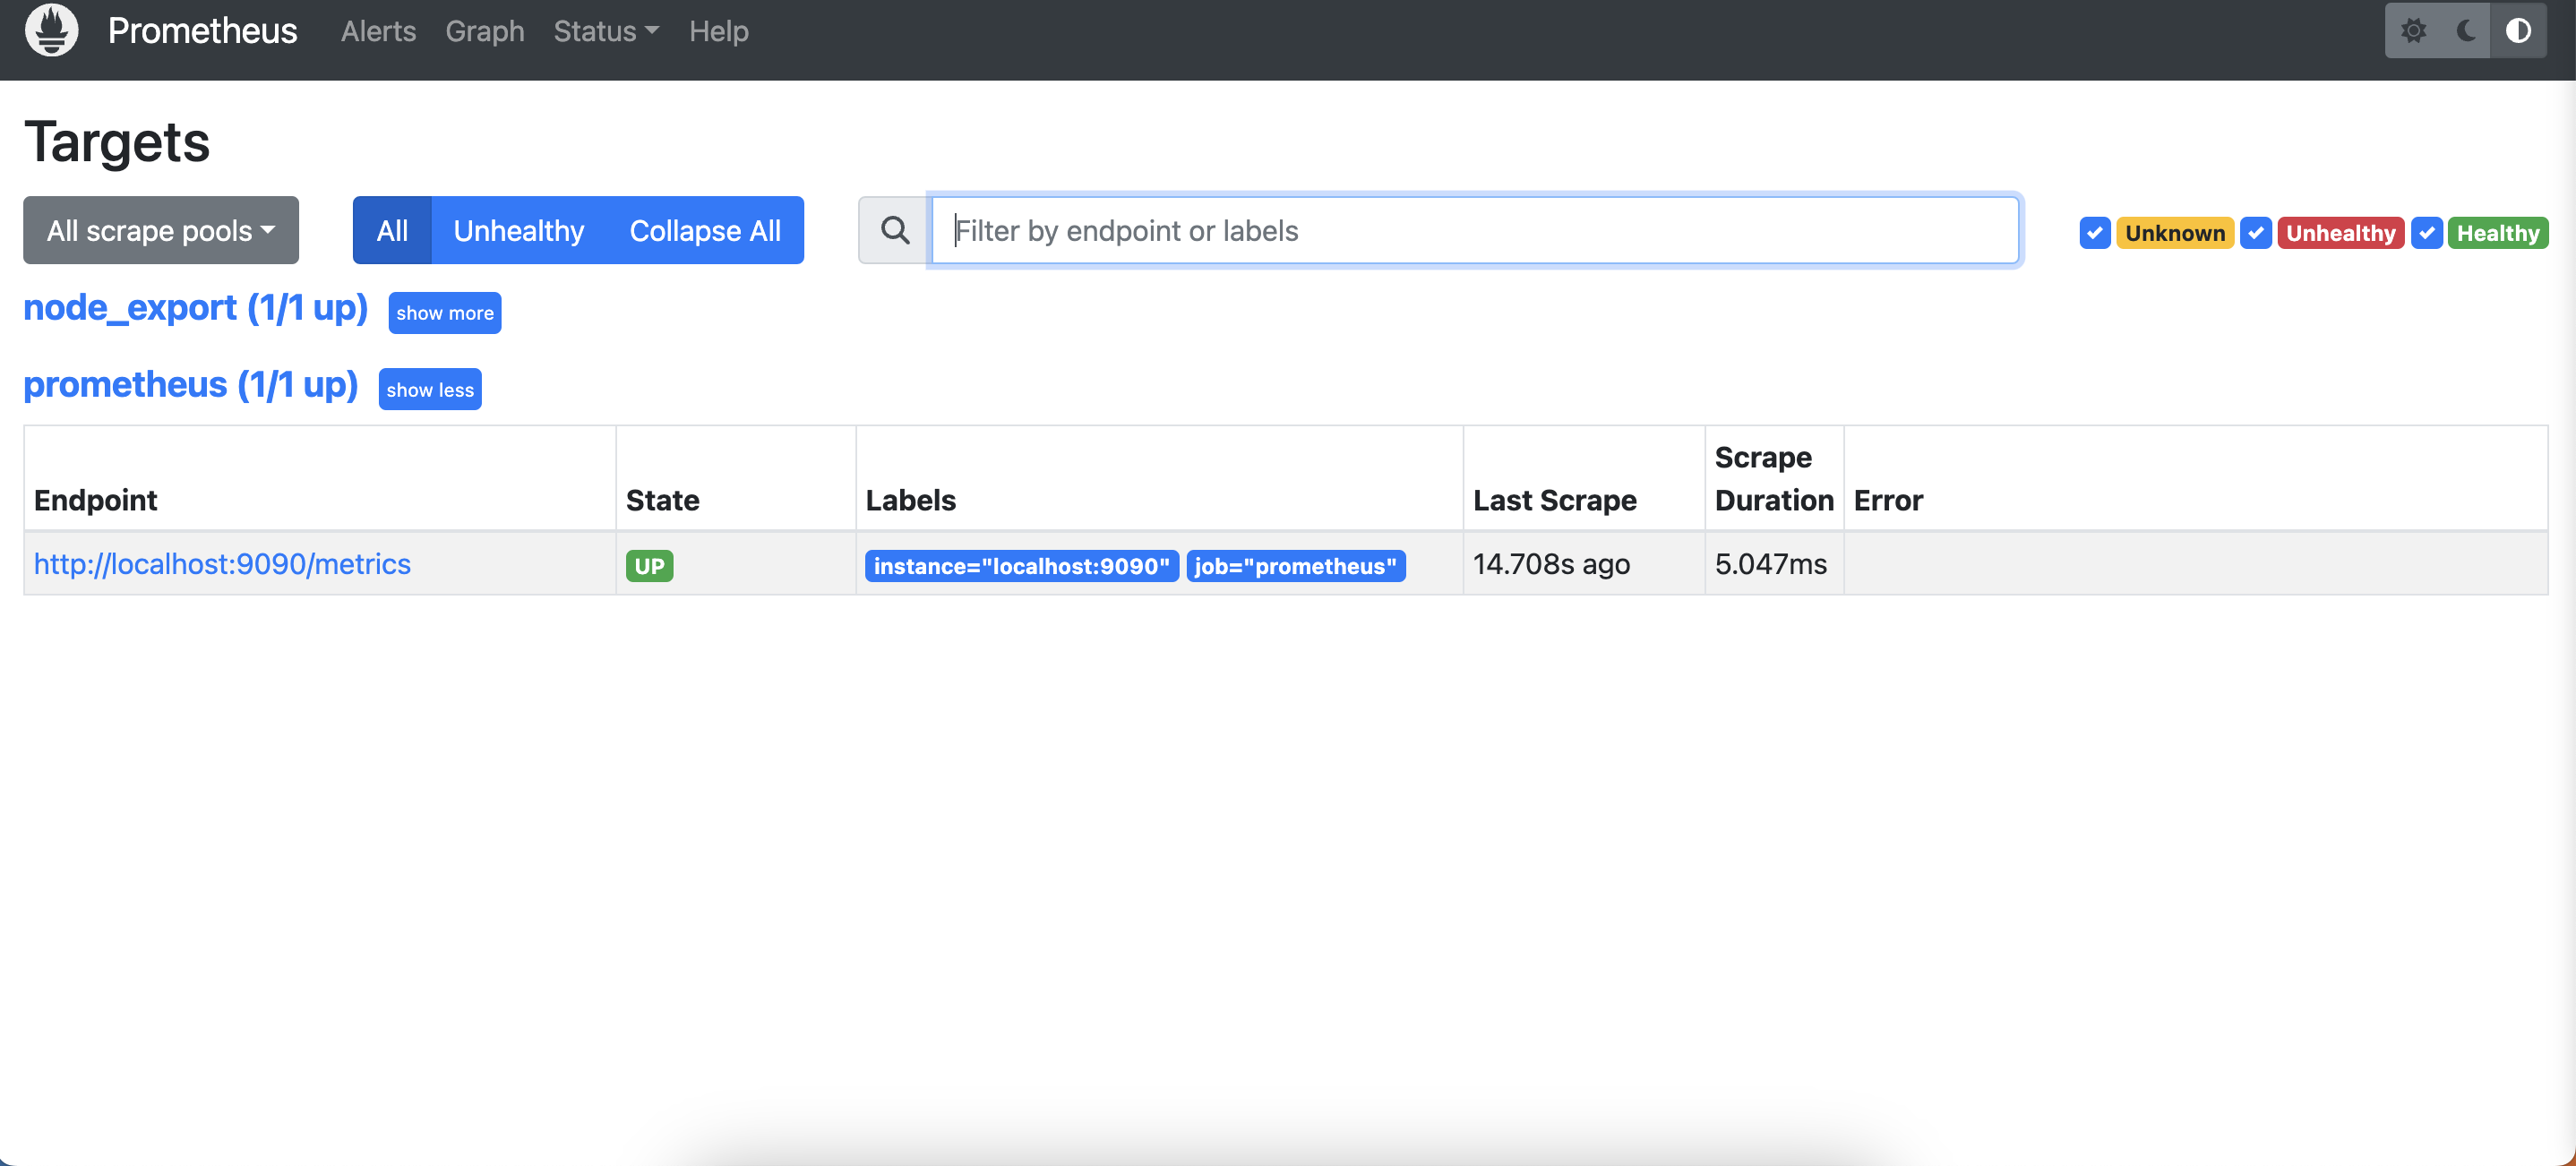Open the All scrape pools dropdown
The width and height of the screenshot is (2576, 1166).
(161, 230)
